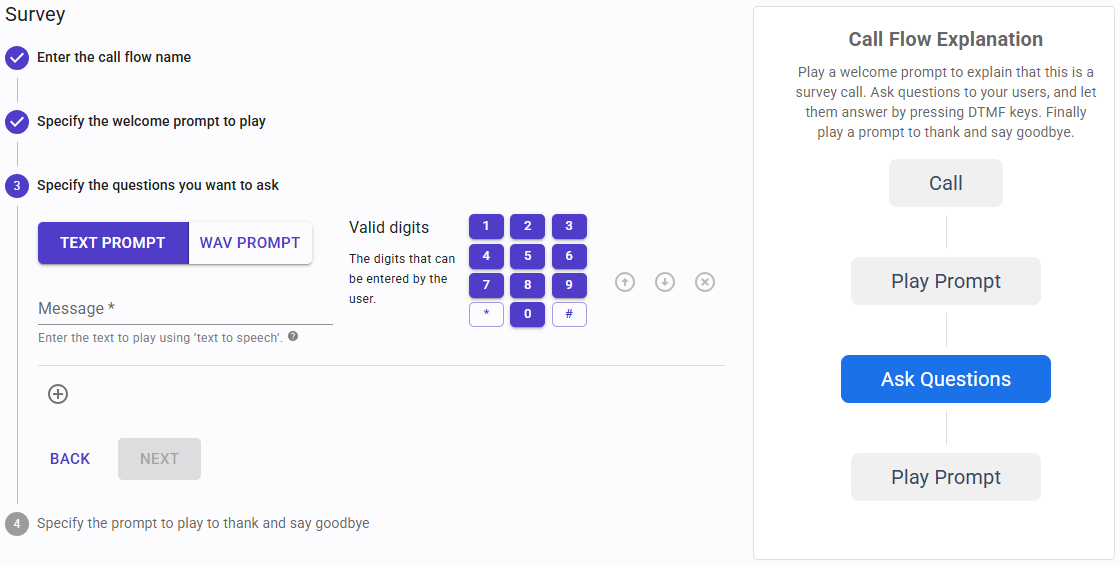Viewport: 1120px width, 566px height.
Task: Click the Message text input field
Action: (x=185, y=308)
